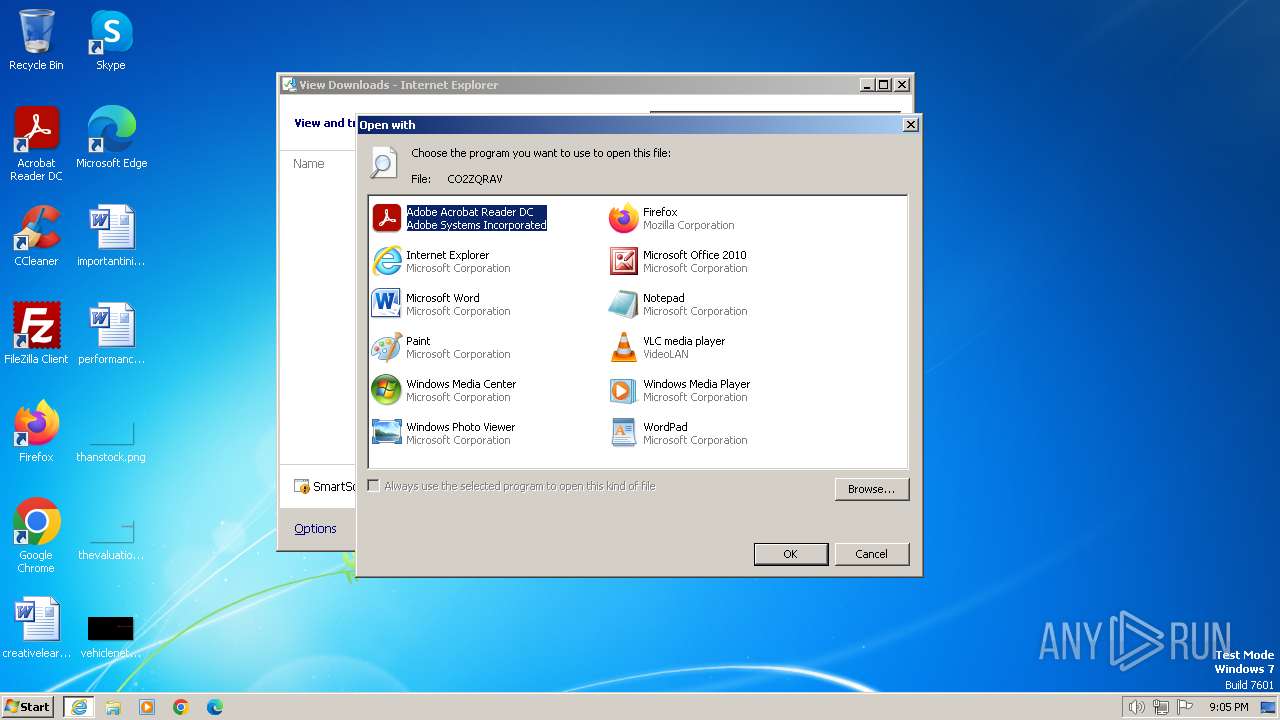Click the Mozilla Corporation publisher text
The height and width of the screenshot is (720, 1280).
pos(688,226)
